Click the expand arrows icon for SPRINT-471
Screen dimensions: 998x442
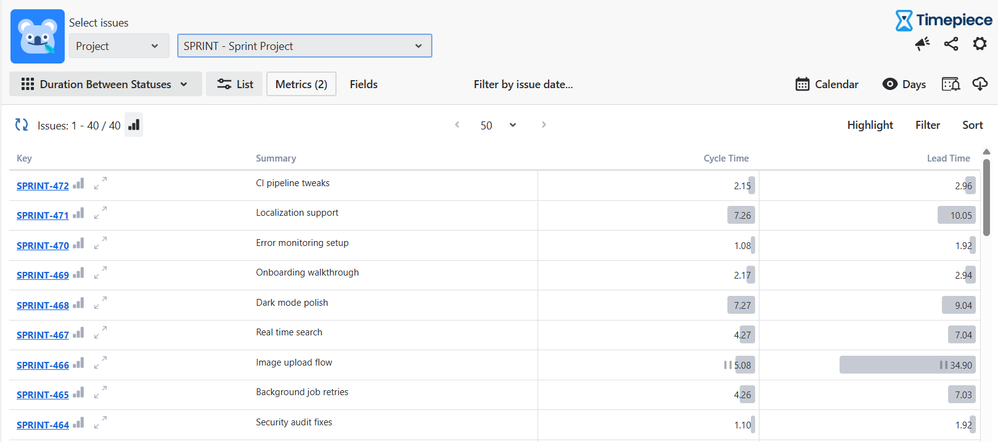(100, 213)
